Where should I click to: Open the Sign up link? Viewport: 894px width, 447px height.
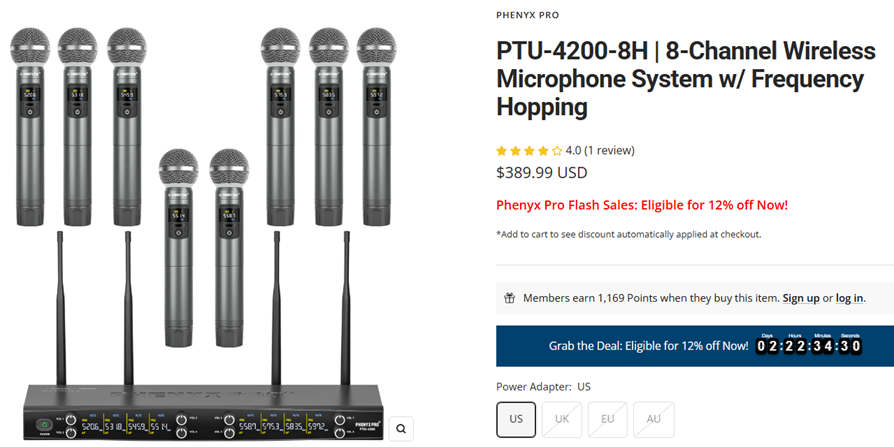800,298
